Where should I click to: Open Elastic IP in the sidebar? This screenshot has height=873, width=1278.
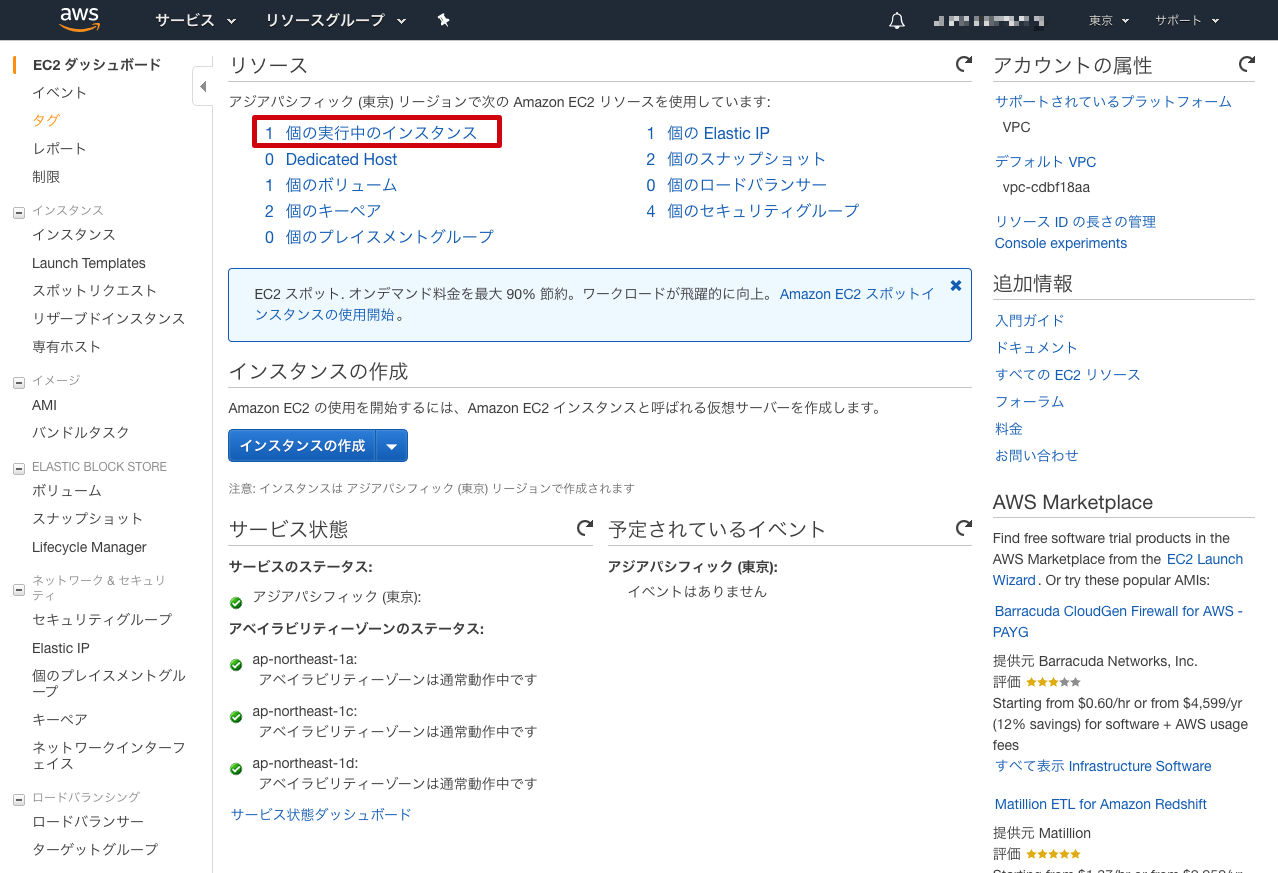(60, 648)
